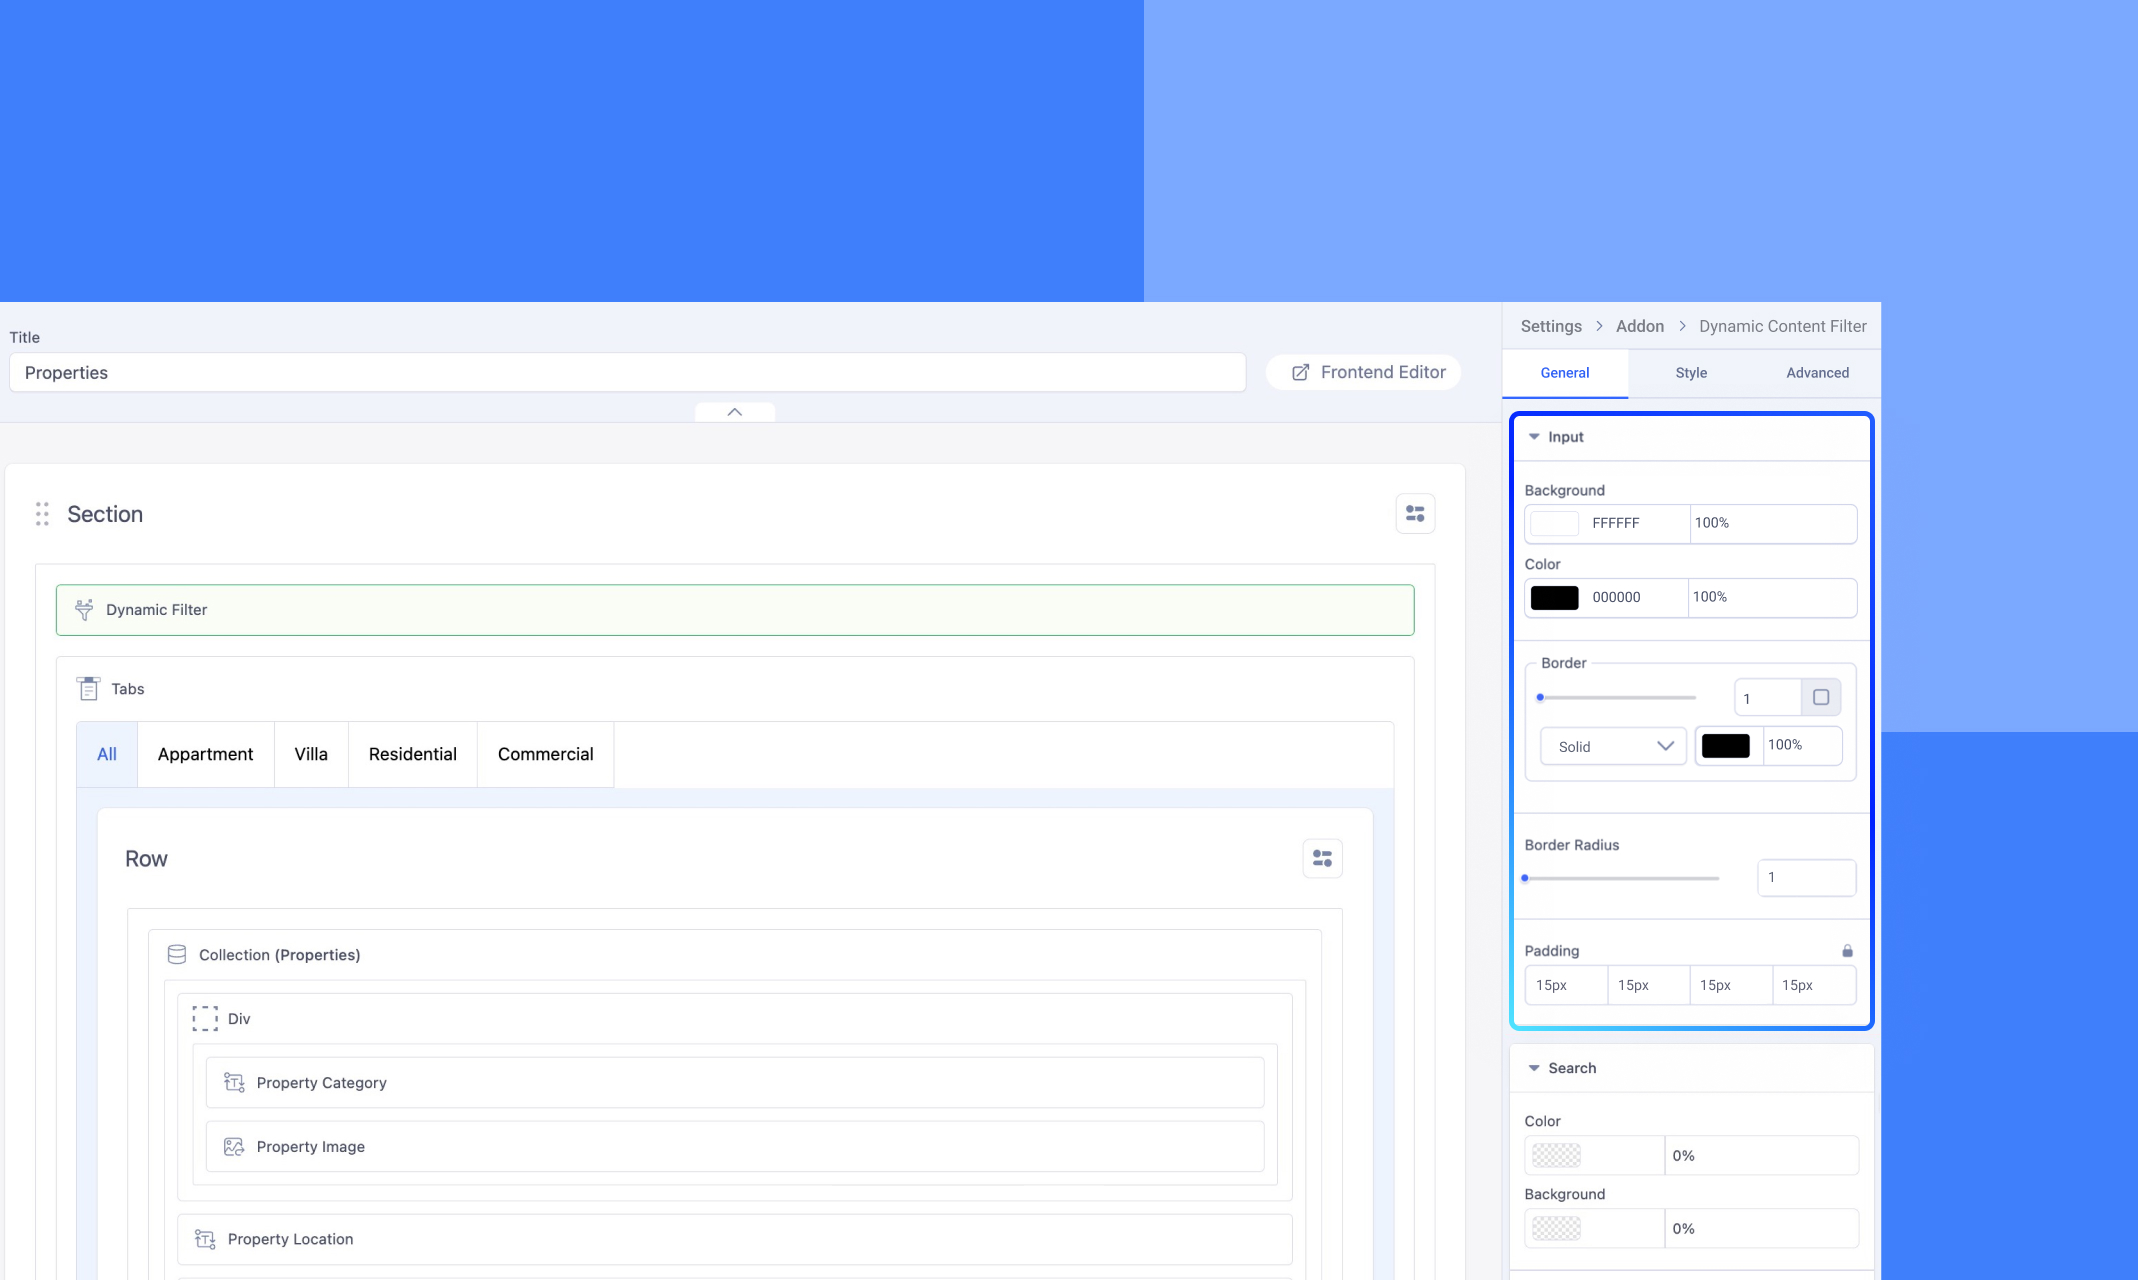This screenshot has height=1280, width=2138.
Task: Click the Property Image picture icon
Action: pyautogui.click(x=234, y=1146)
